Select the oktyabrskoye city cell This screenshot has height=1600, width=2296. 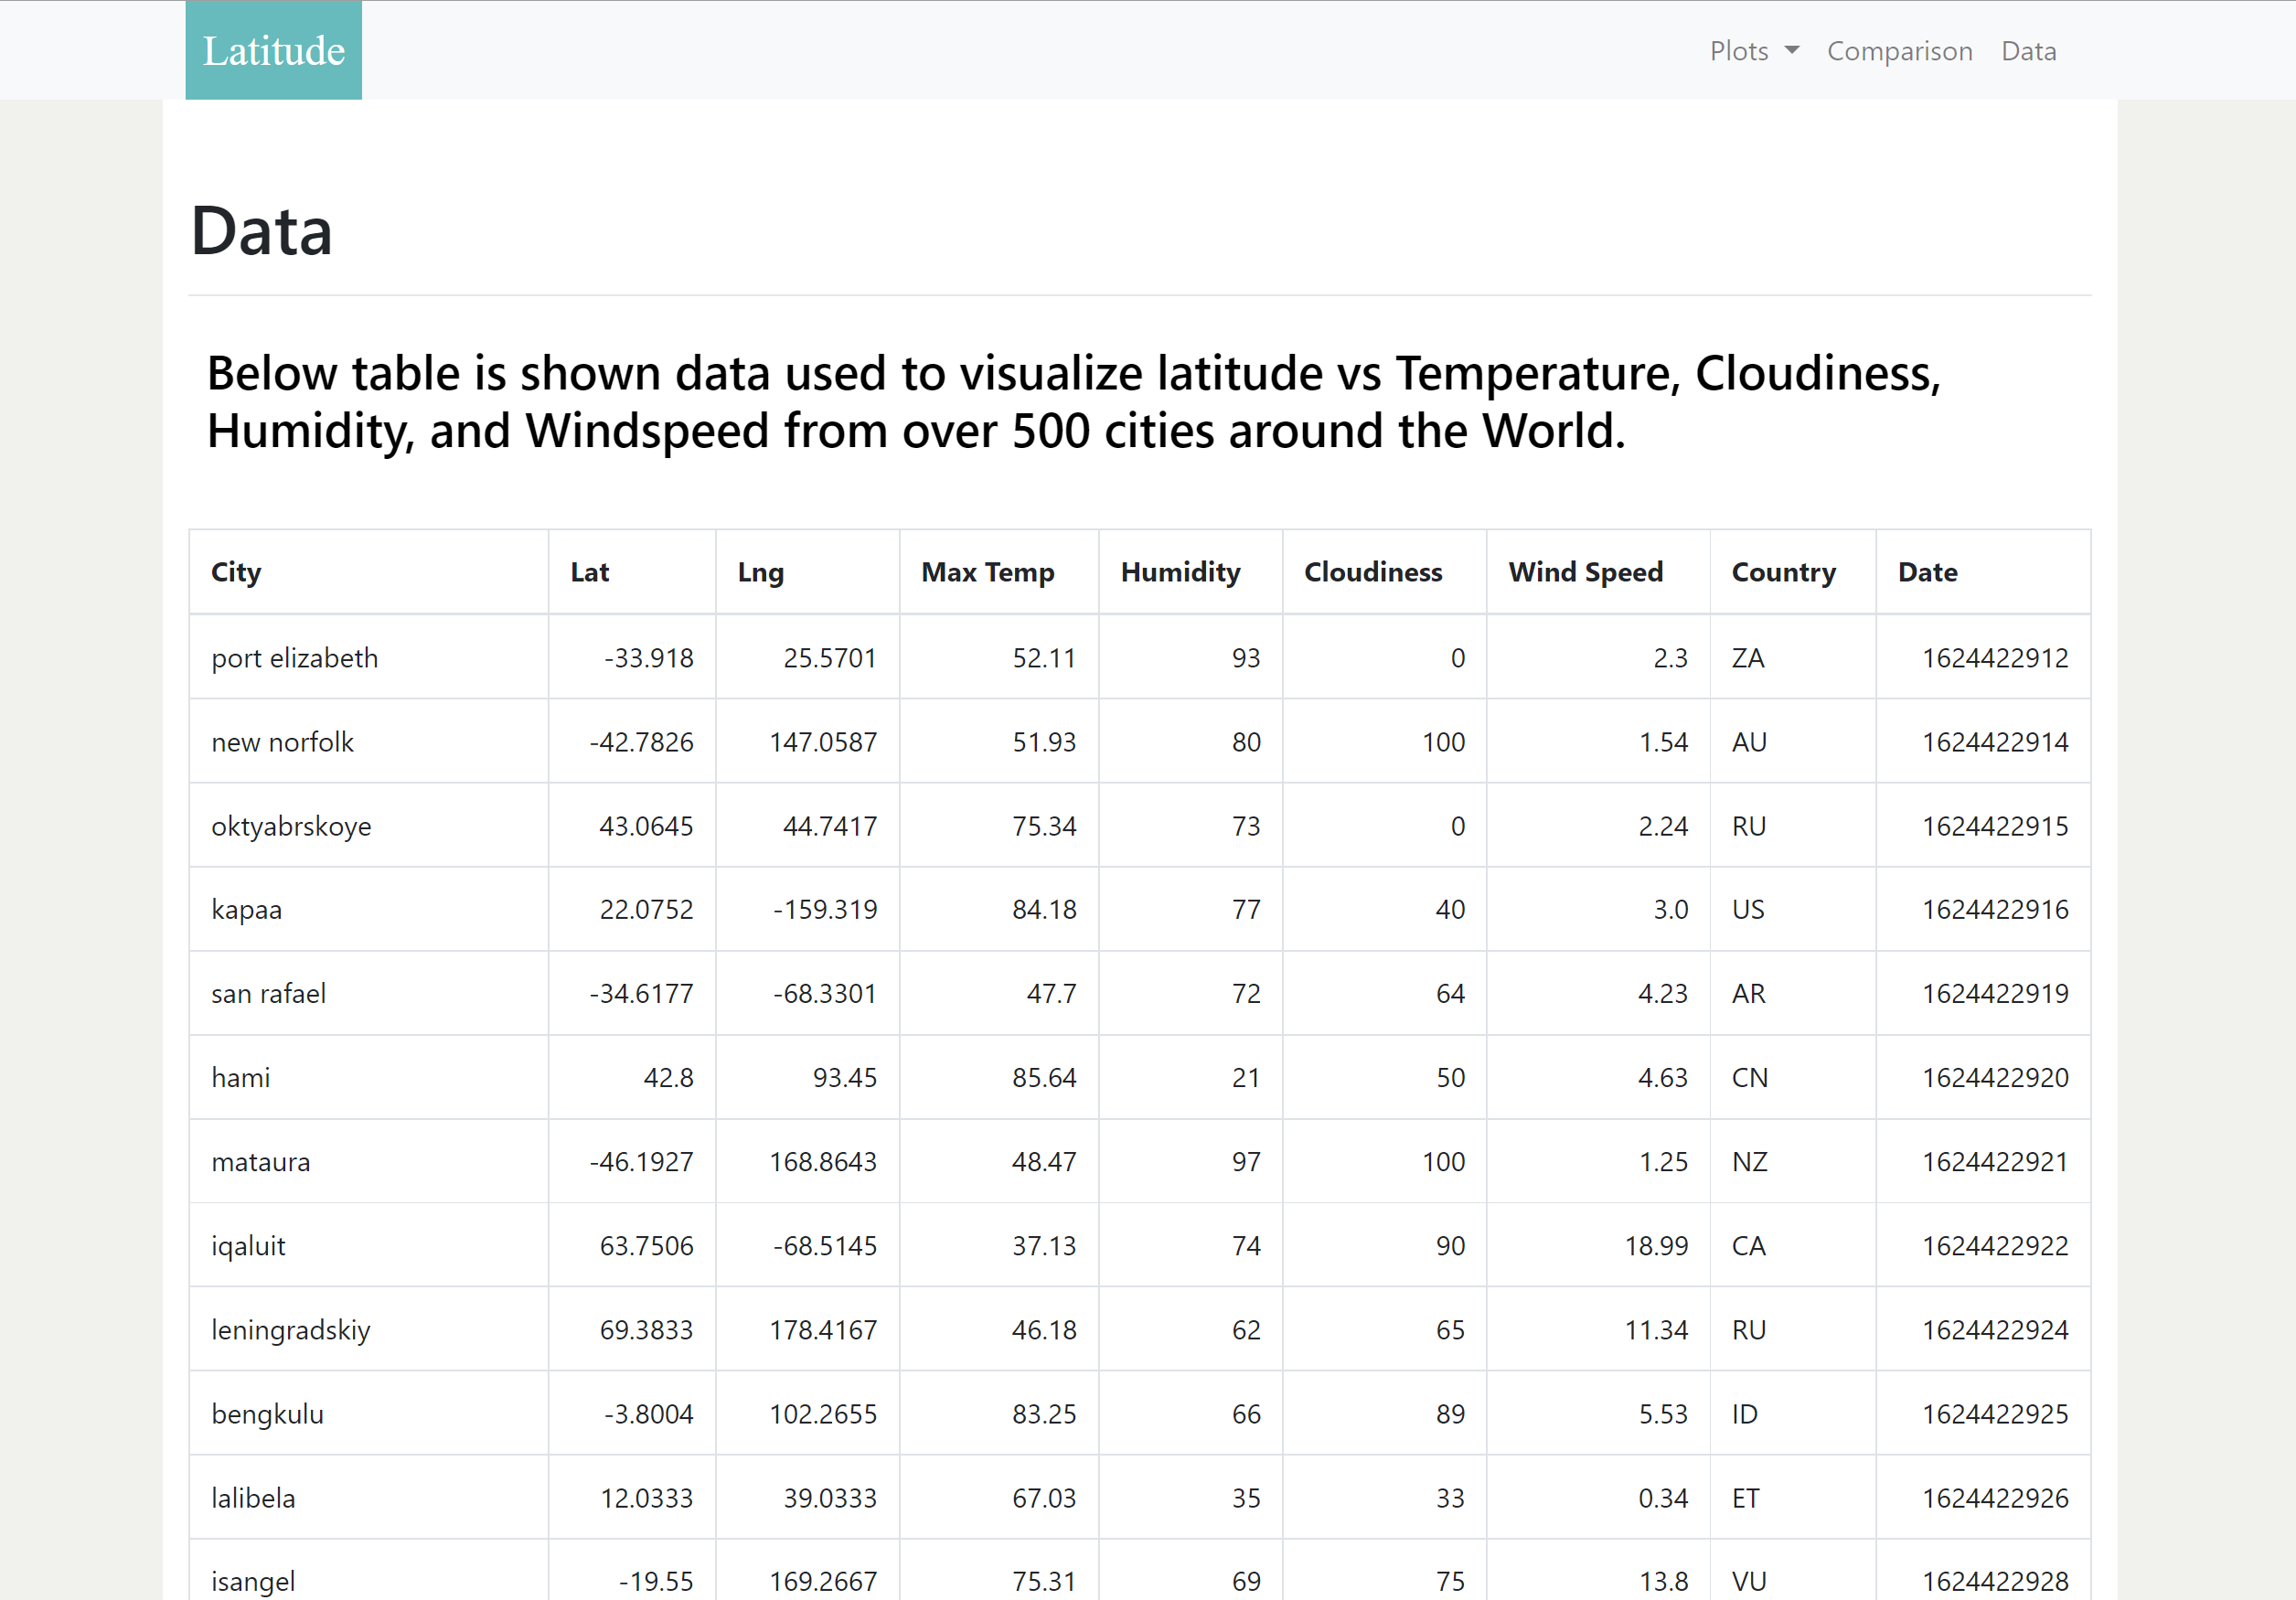coord(369,825)
